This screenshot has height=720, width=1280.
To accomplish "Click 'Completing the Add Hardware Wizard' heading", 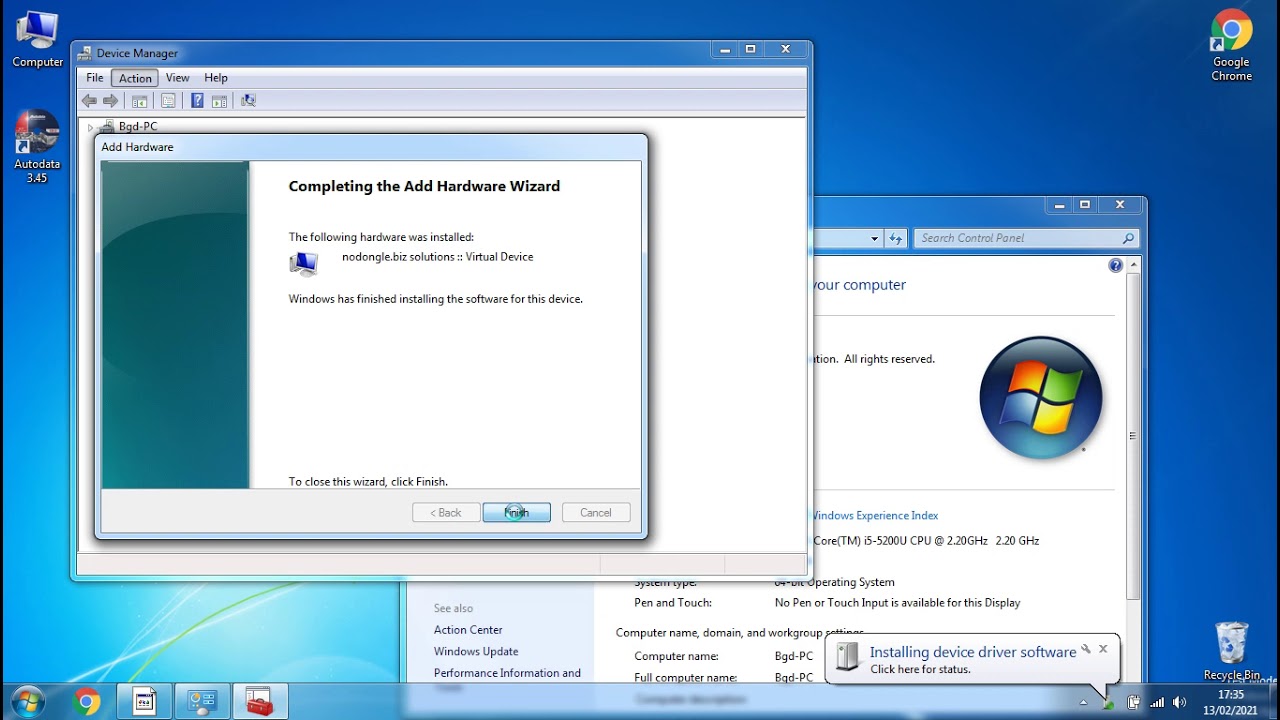I will (424, 186).
